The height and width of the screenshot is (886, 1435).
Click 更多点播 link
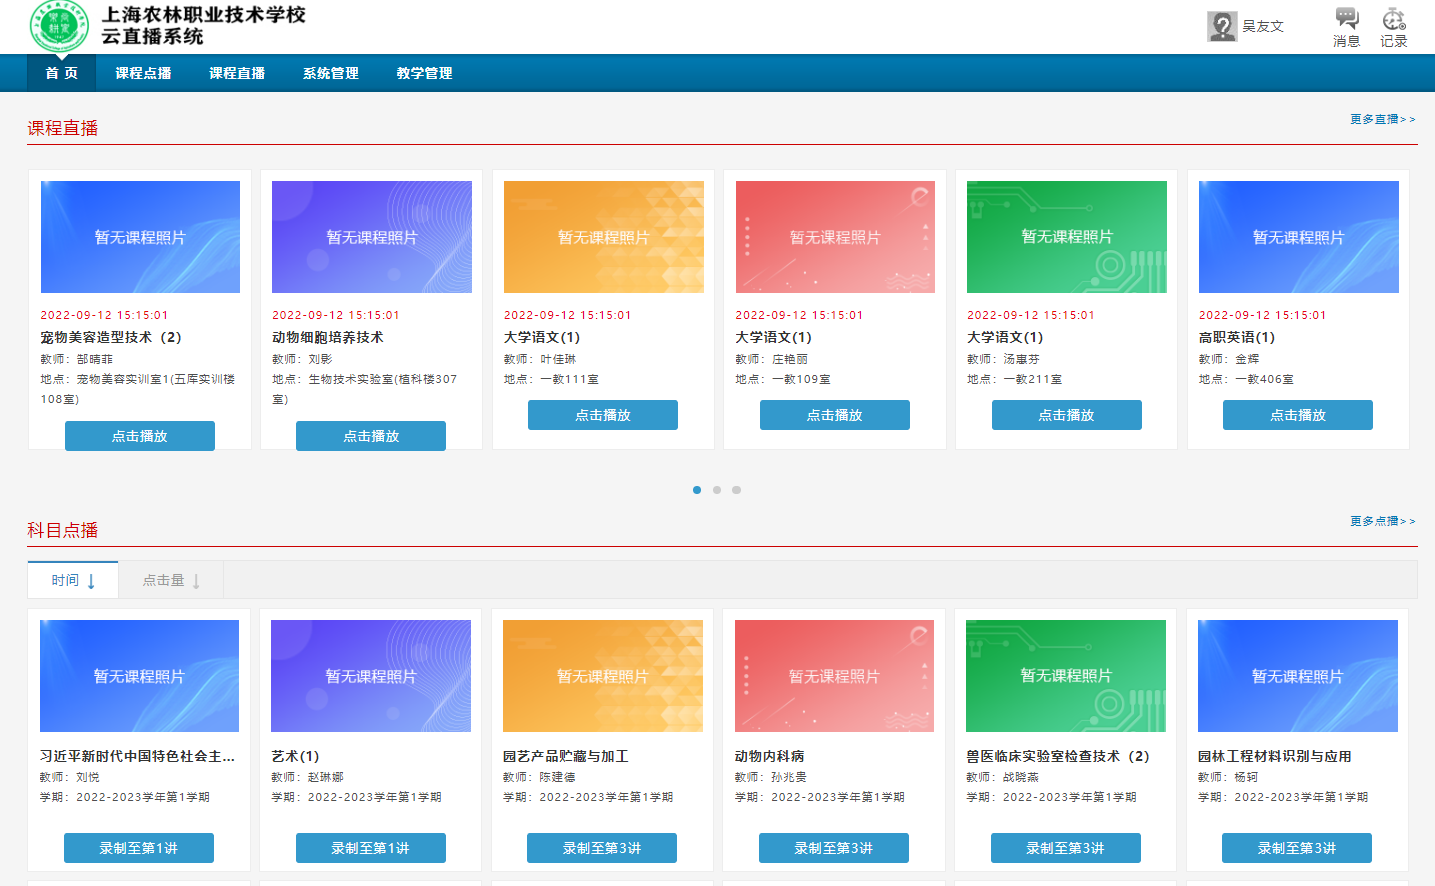1382,521
